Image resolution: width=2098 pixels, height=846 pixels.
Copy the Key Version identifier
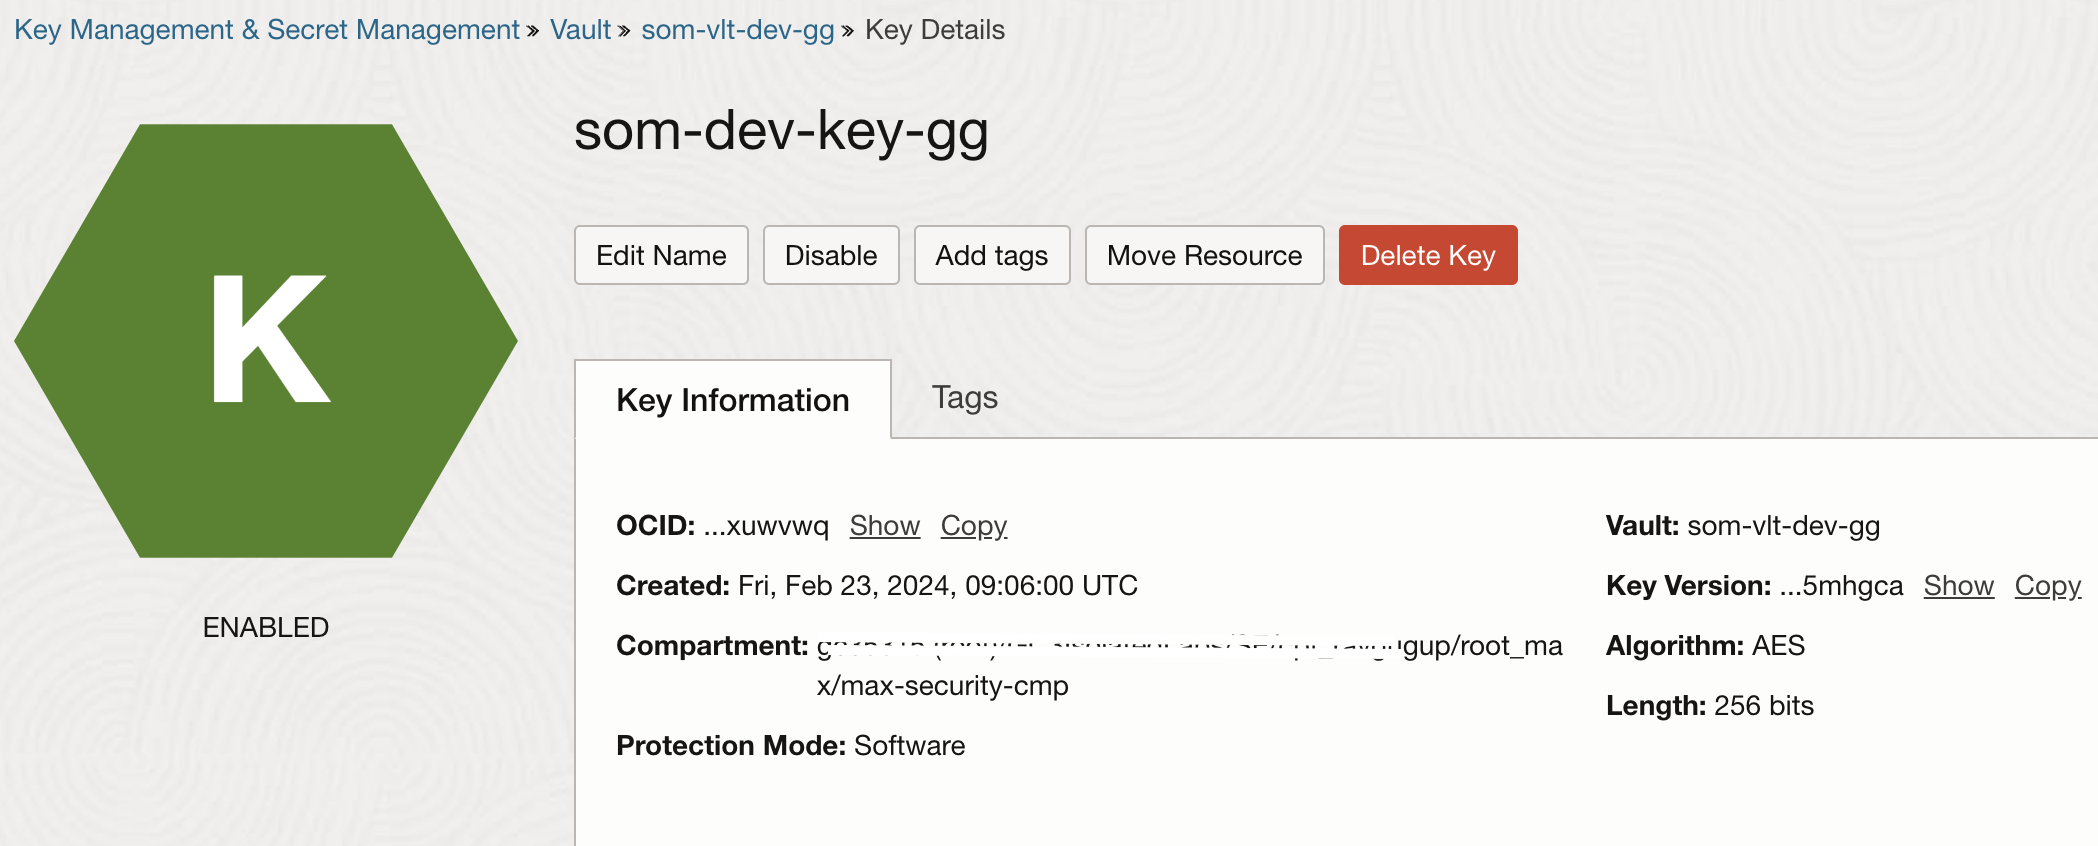[2047, 586]
